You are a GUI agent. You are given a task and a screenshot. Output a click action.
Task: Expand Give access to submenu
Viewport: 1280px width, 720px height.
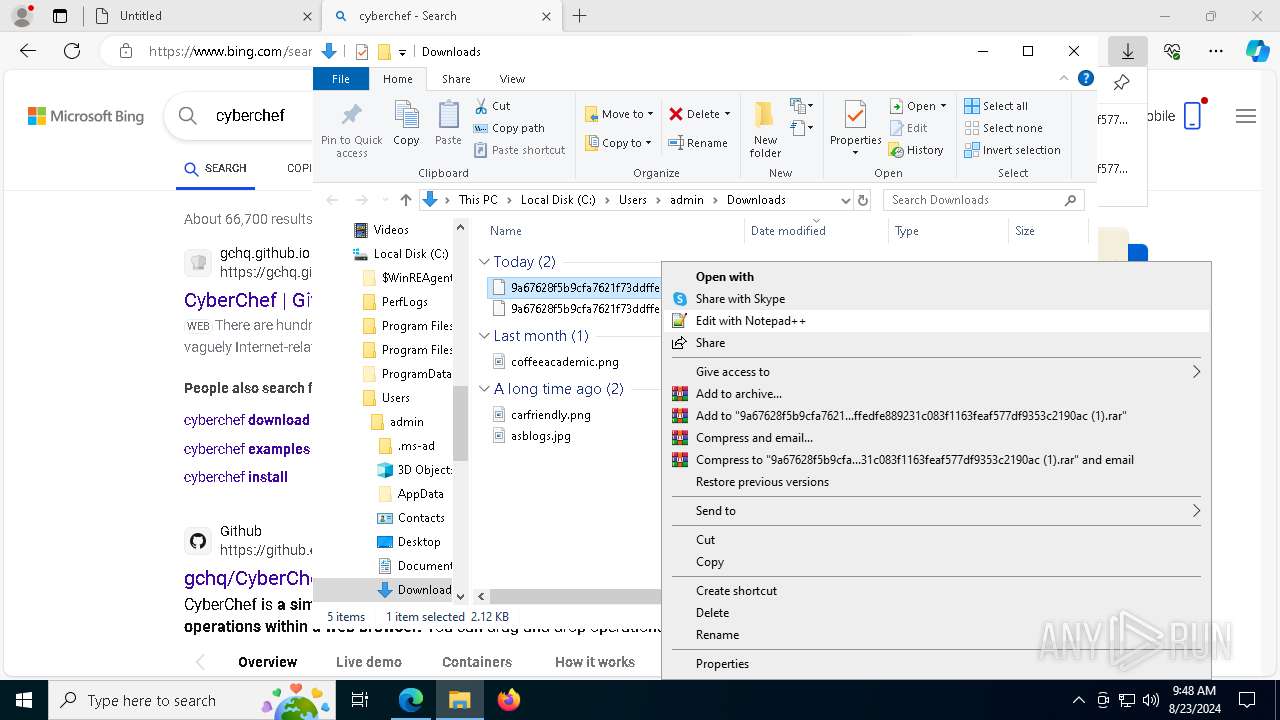(935, 372)
